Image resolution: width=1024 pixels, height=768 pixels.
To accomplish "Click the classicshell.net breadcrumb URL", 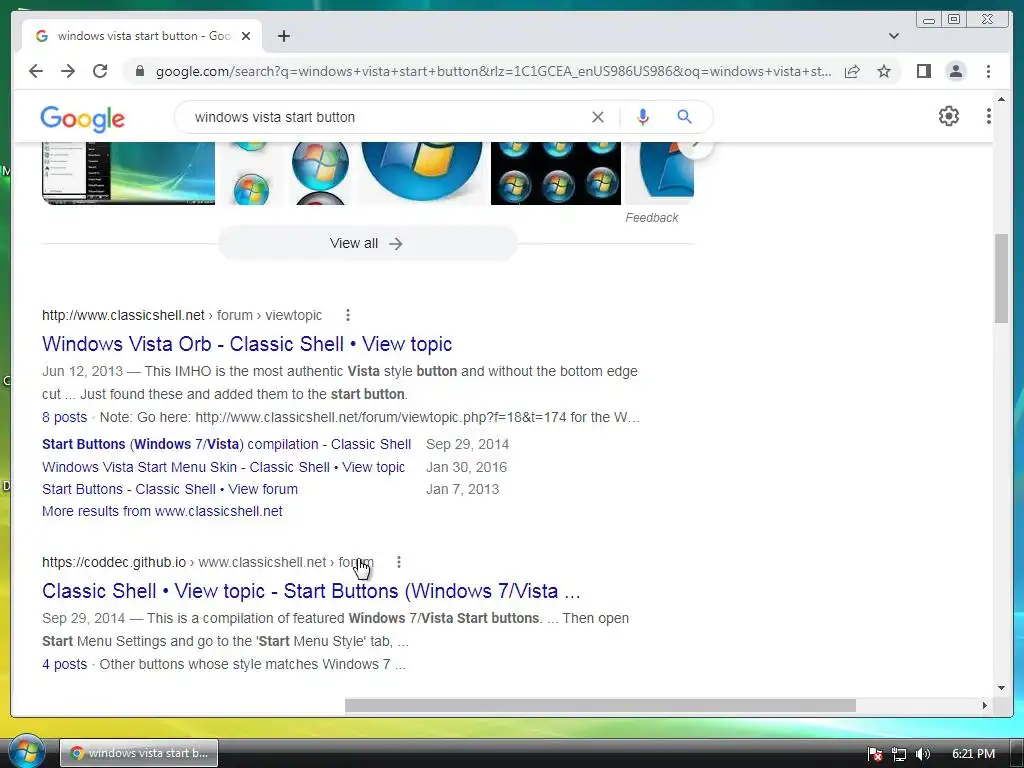I will pos(182,315).
